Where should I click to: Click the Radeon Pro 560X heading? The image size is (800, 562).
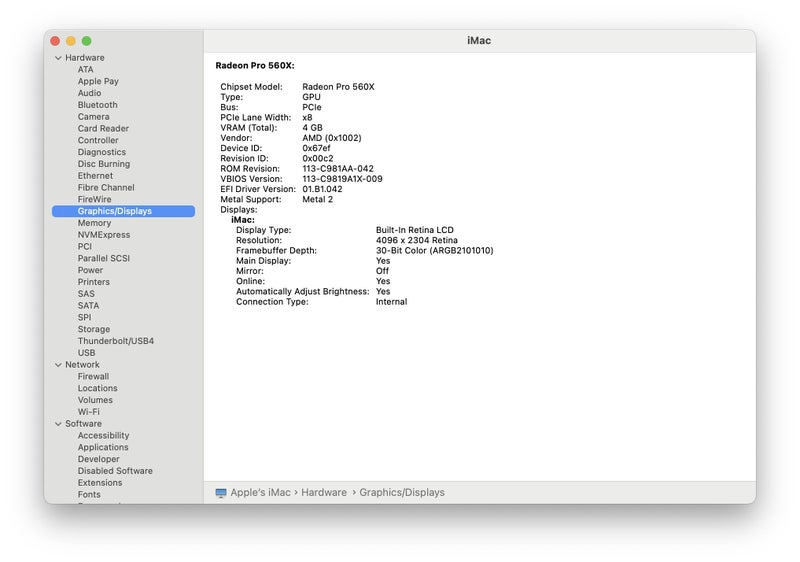(255, 65)
